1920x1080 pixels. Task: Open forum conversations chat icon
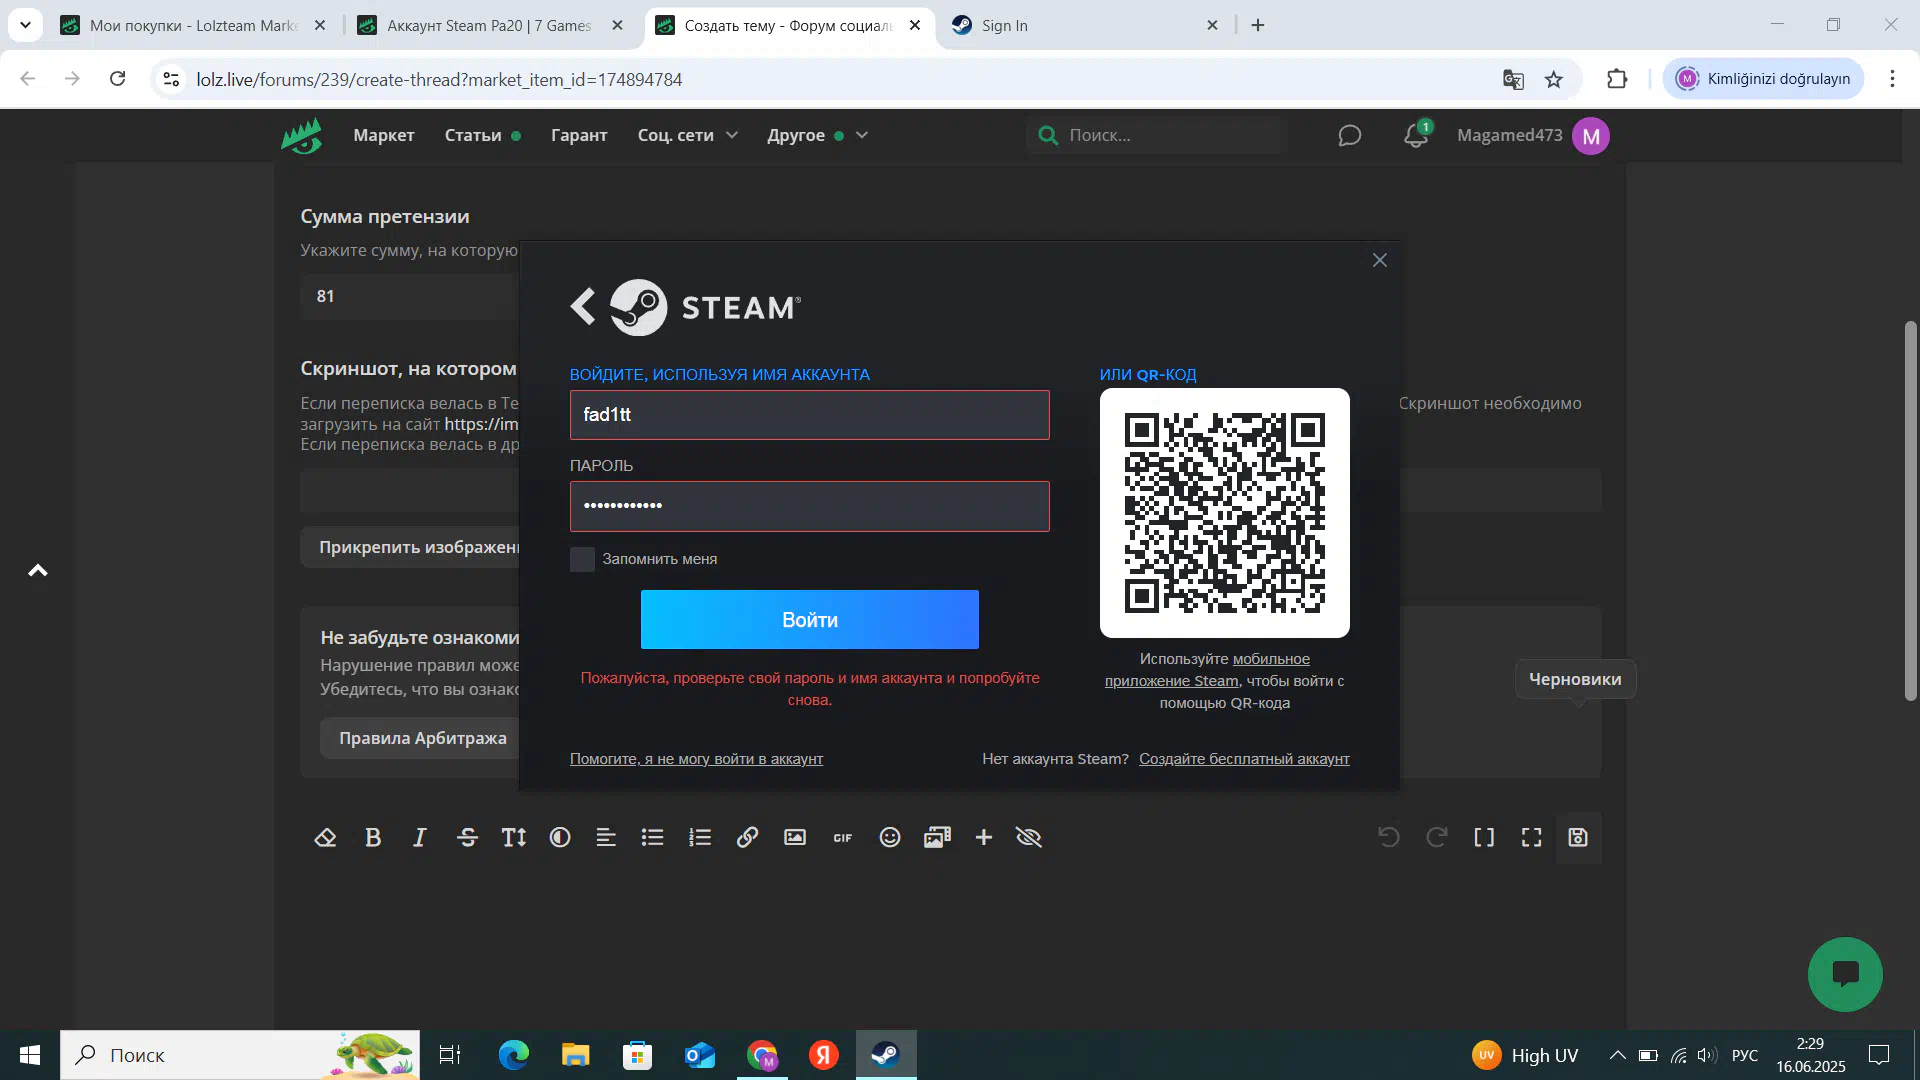tap(1350, 135)
